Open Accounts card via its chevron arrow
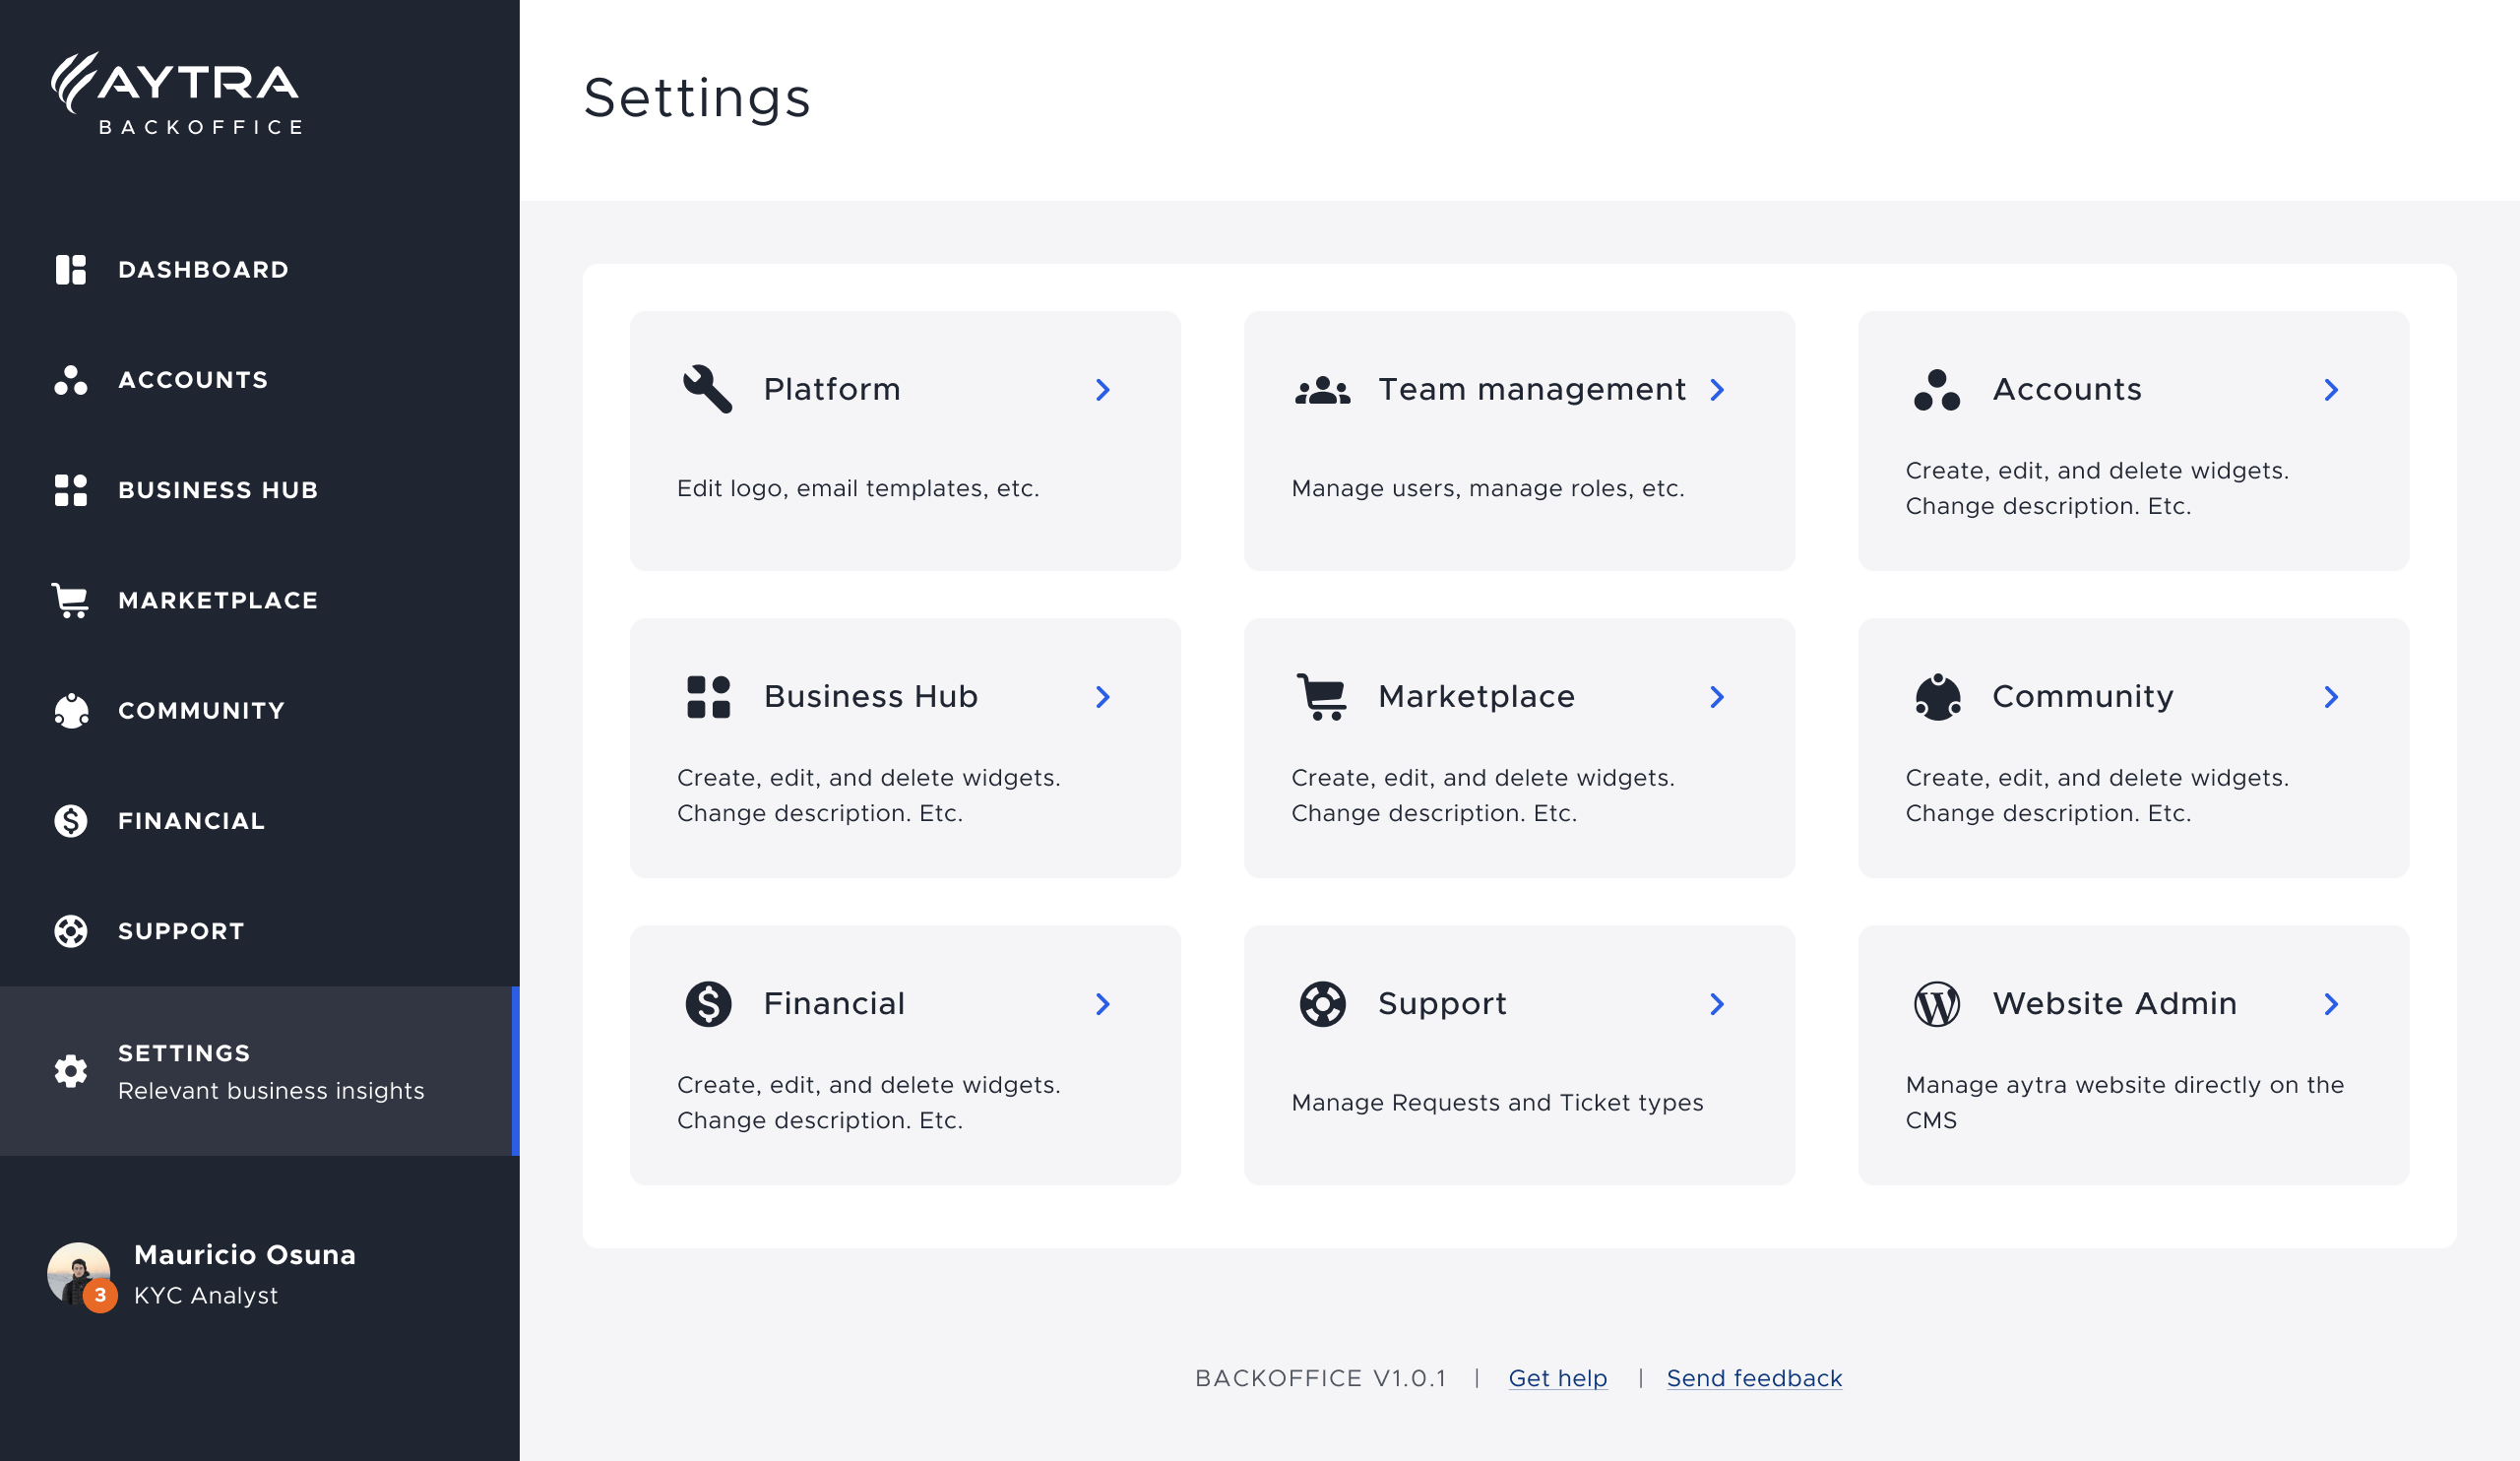Viewport: 2520px width, 1461px height. coord(2331,390)
